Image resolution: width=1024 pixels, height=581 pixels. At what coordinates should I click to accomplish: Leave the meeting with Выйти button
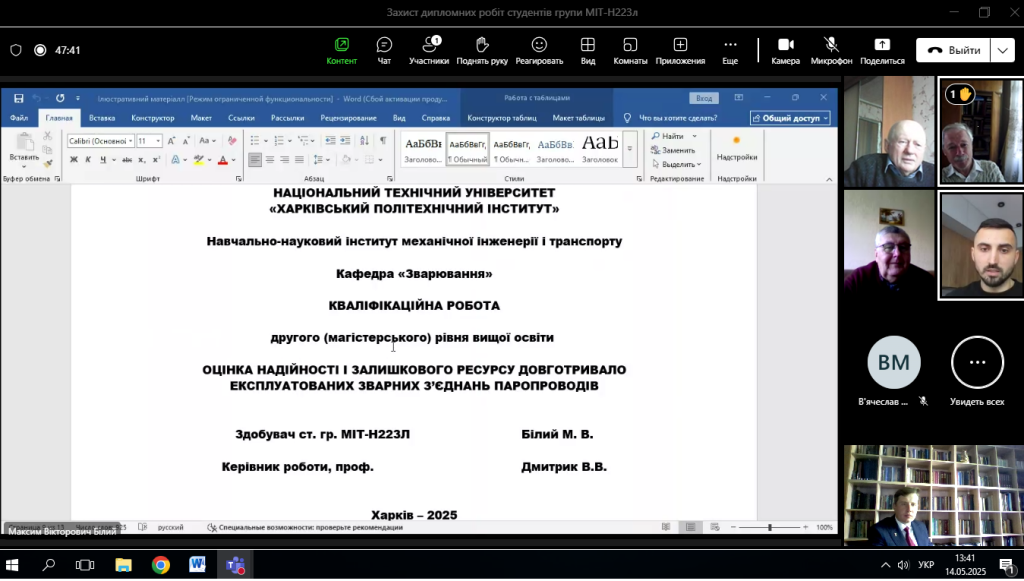pos(953,50)
